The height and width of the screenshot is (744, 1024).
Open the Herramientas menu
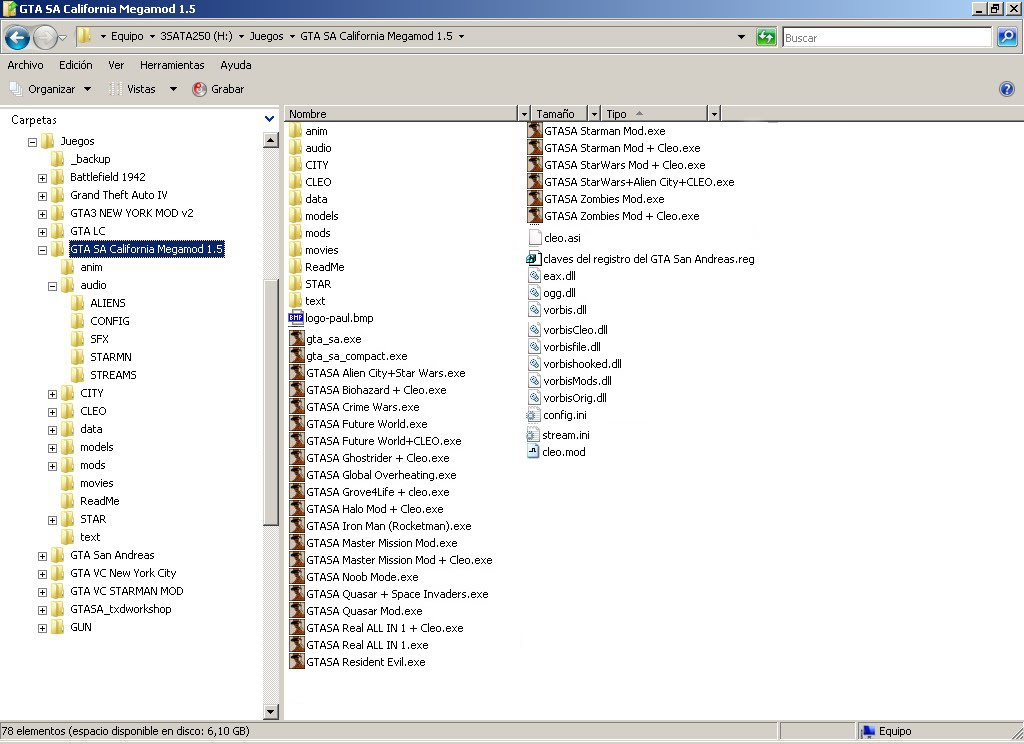pyautogui.click(x=172, y=65)
